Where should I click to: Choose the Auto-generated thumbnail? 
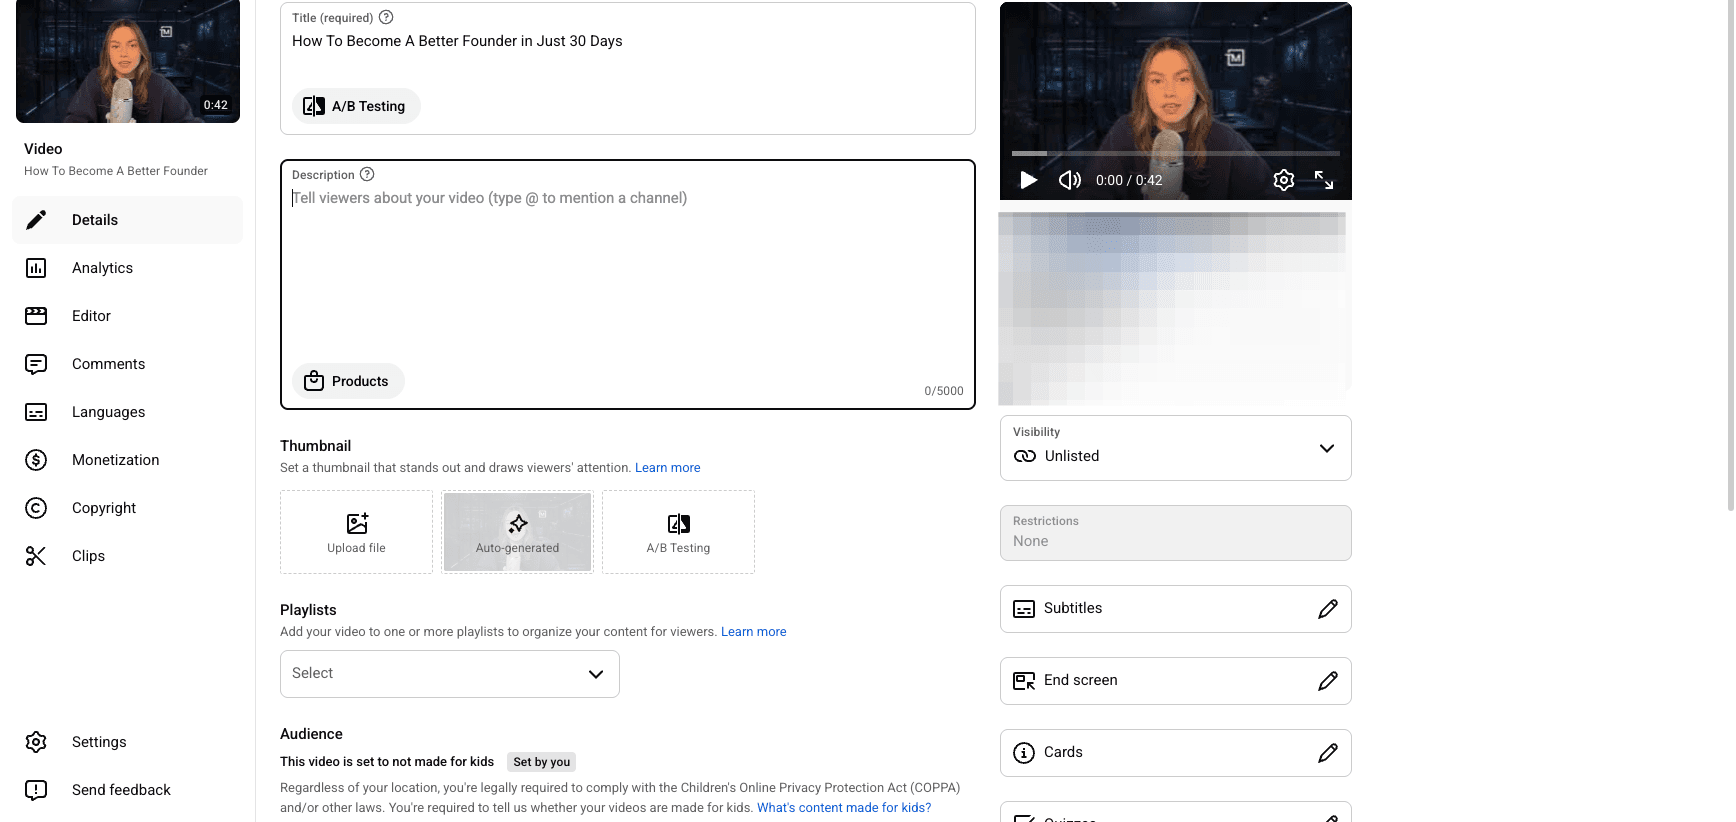[x=517, y=532]
